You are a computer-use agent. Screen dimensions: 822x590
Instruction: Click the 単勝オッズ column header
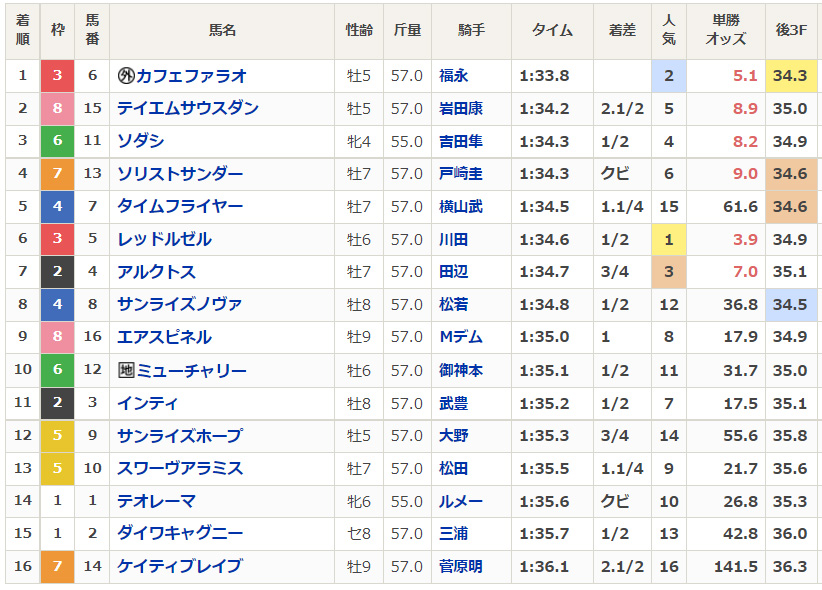point(726,30)
